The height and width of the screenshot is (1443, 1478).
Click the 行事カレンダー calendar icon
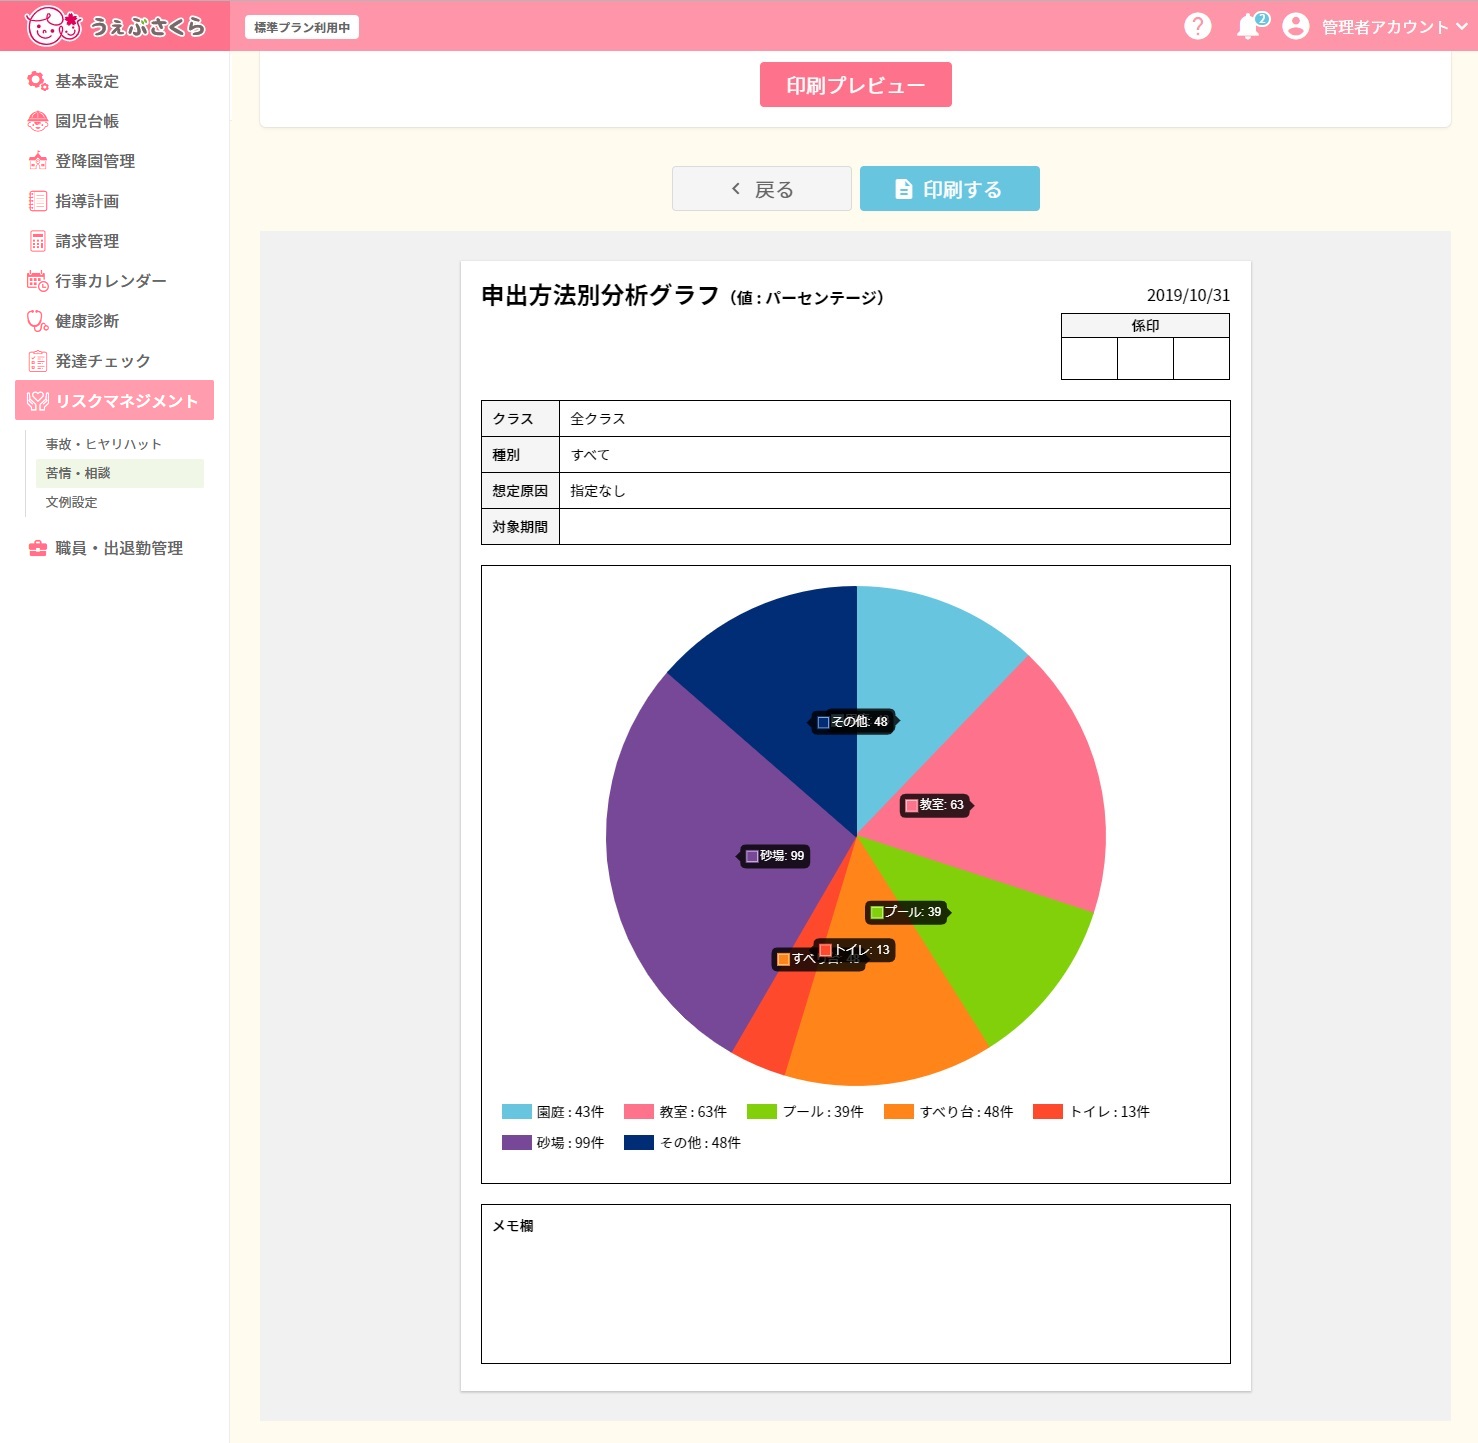(38, 281)
